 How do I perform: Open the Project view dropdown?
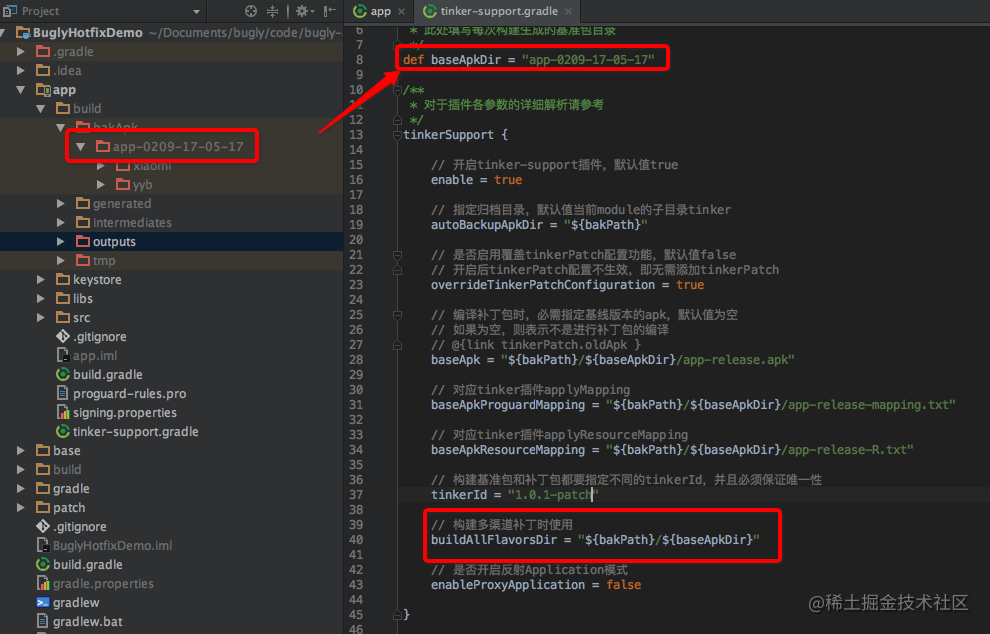click(x=196, y=11)
